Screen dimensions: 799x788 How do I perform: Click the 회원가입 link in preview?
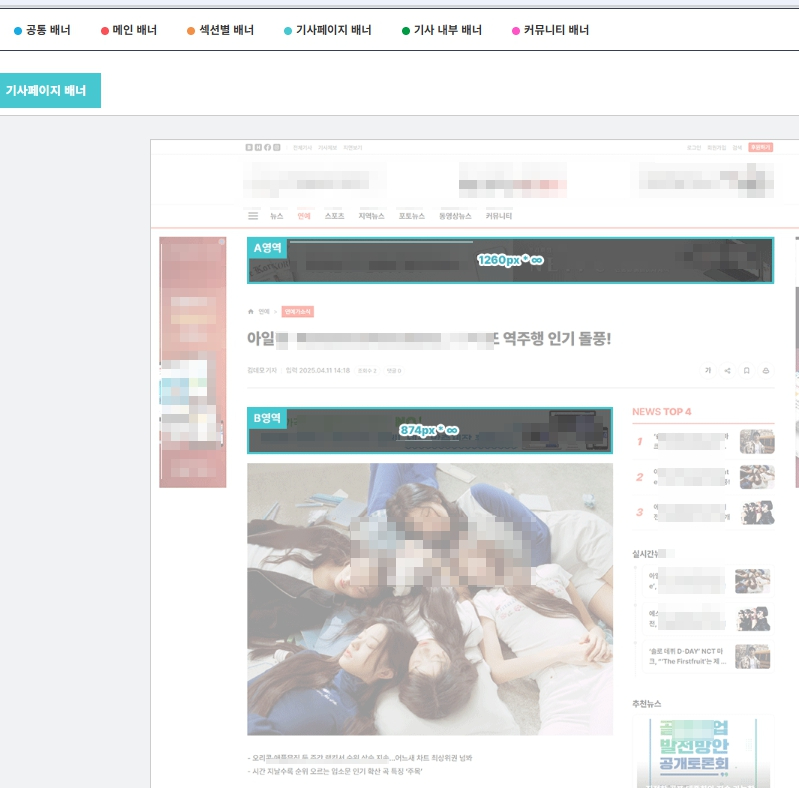(x=716, y=148)
